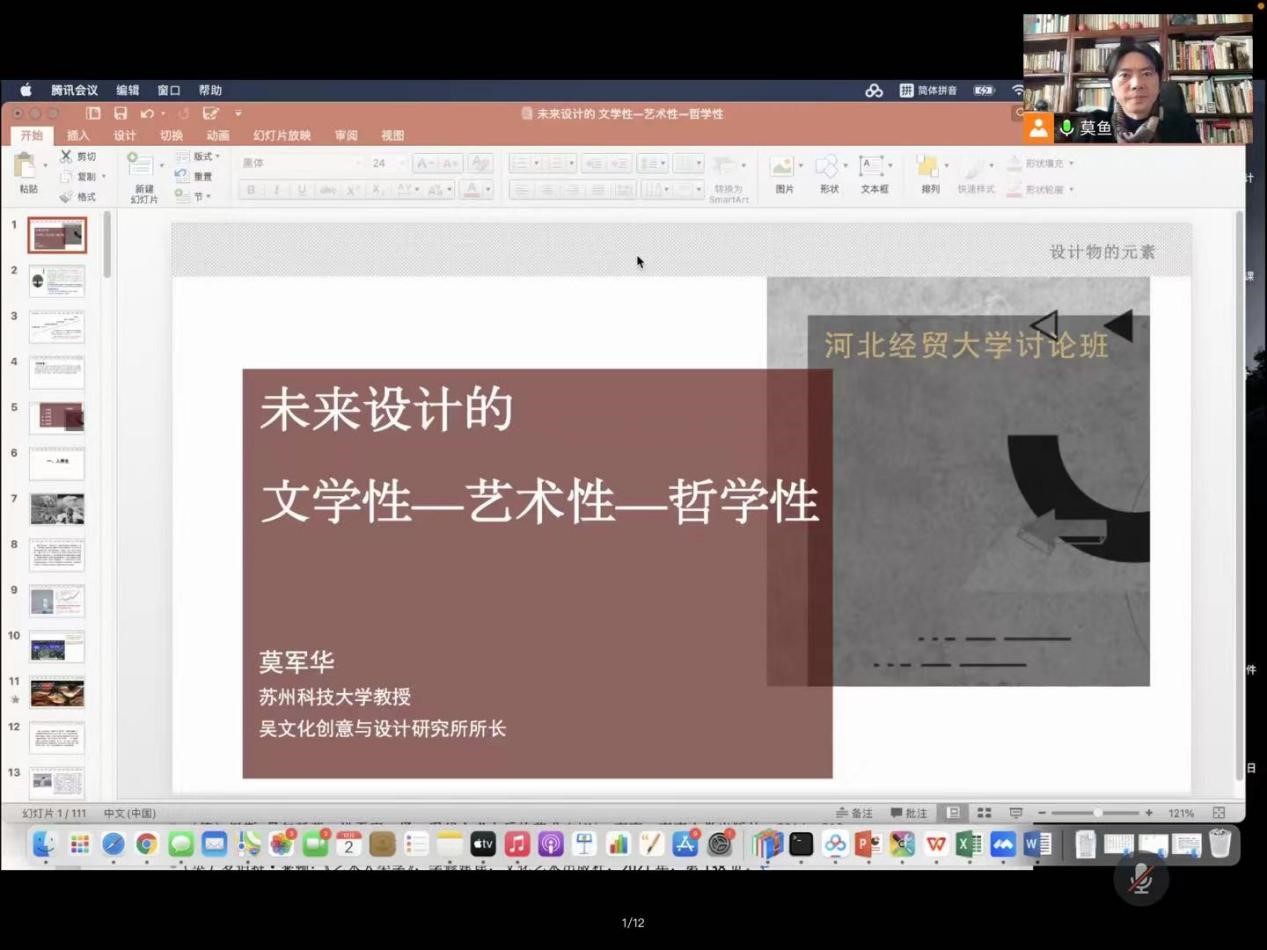Image resolution: width=1267 pixels, height=950 pixels.
Task: Open the Slide Show (幻灯片放映) tab
Action: [281, 136]
